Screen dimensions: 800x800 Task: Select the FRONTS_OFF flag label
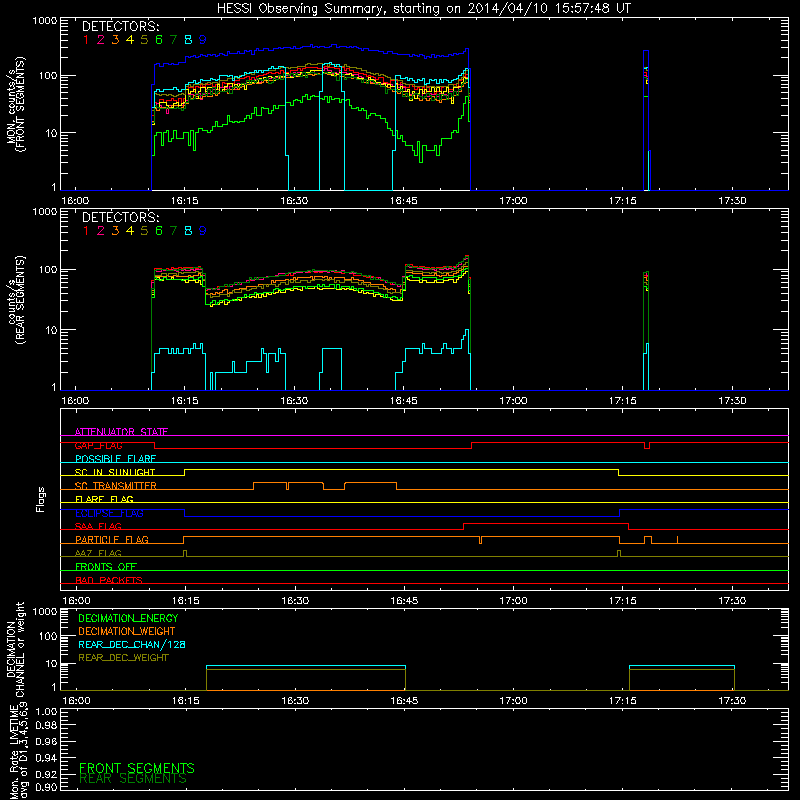(x=106, y=566)
